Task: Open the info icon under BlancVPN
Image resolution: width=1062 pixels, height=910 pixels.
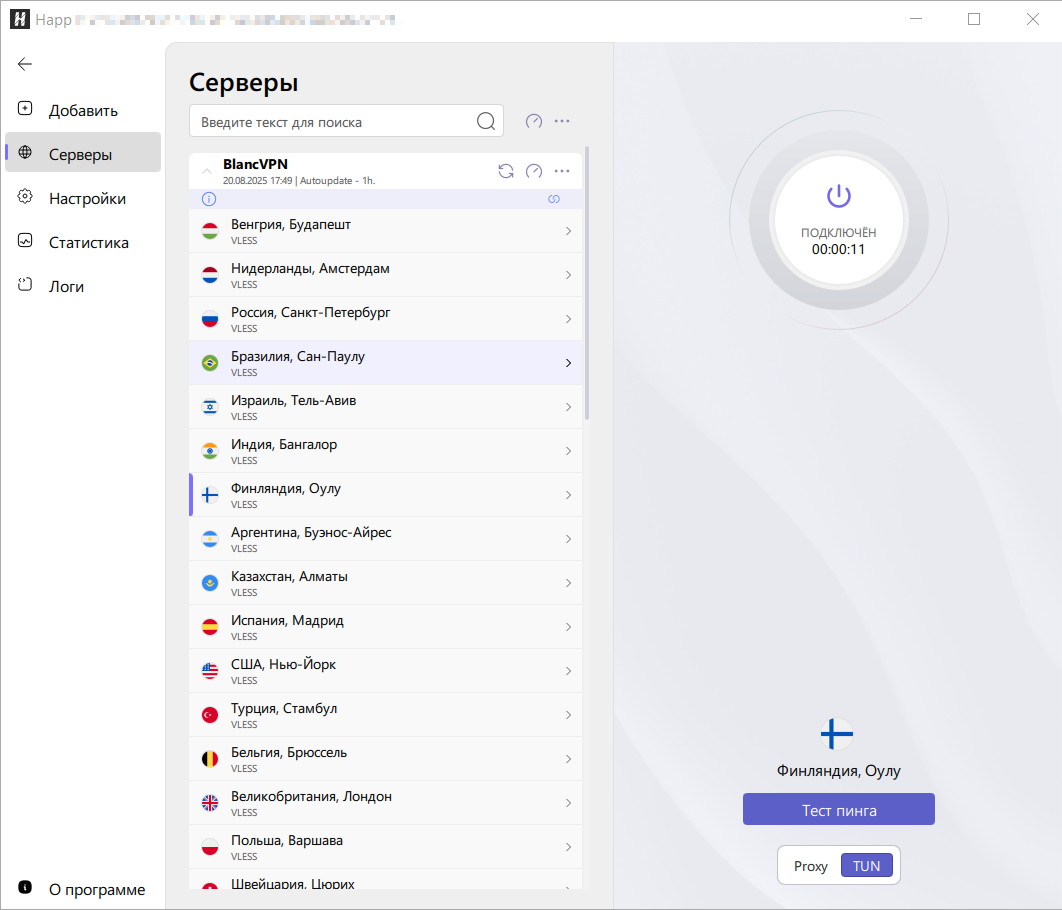Action: [209, 199]
